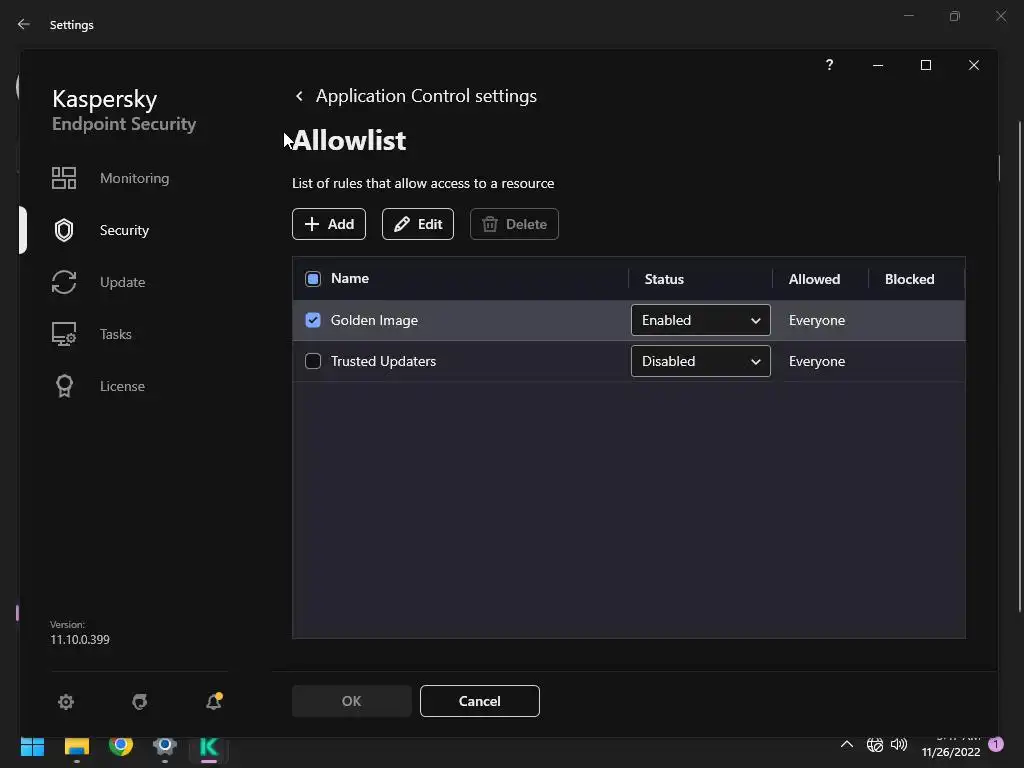Click Everyone in Golden Image row
Image resolution: width=1024 pixels, height=768 pixels.
click(x=817, y=320)
